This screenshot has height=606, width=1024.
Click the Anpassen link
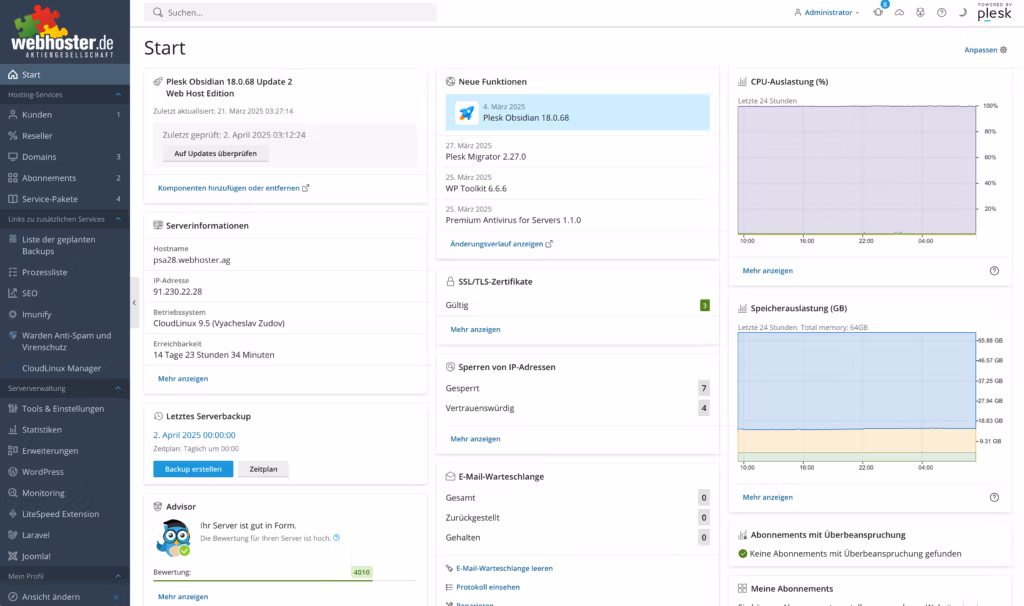pyautogui.click(x=985, y=50)
